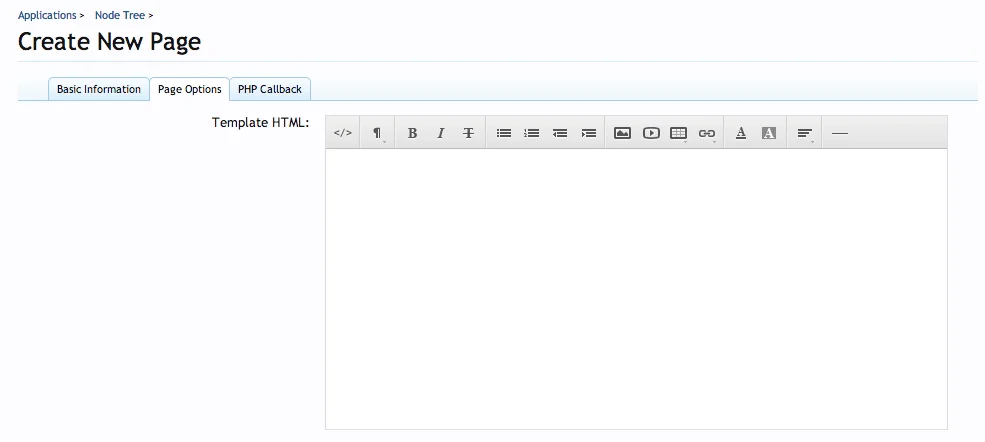
Task: Insert an unordered bullet list
Action: point(504,133)
